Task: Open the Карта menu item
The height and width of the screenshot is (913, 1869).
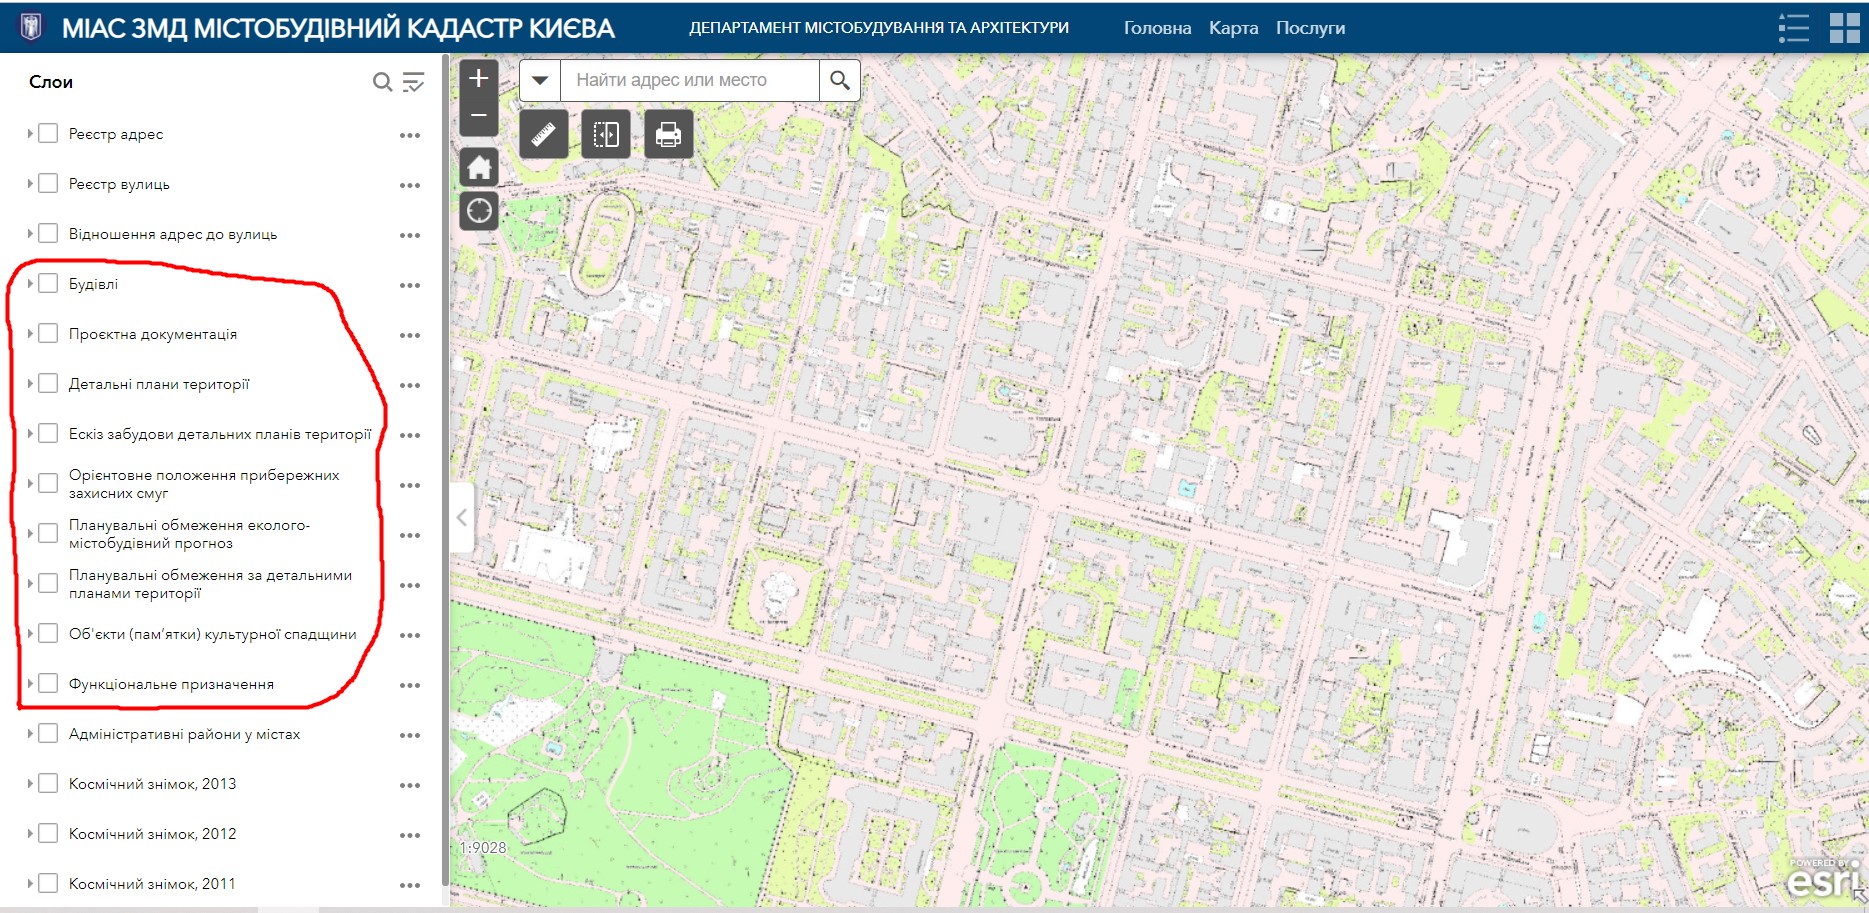Action: coord(1233,28)
